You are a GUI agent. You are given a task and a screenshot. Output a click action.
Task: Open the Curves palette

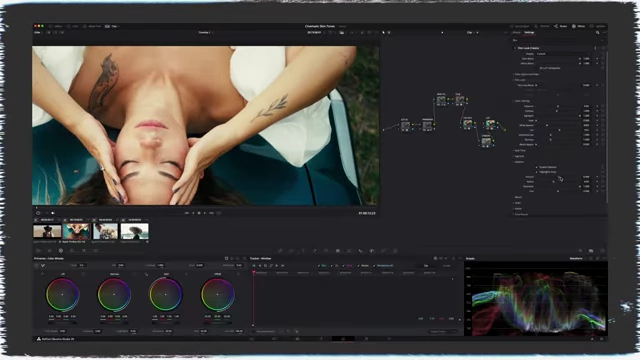point(280,251)
